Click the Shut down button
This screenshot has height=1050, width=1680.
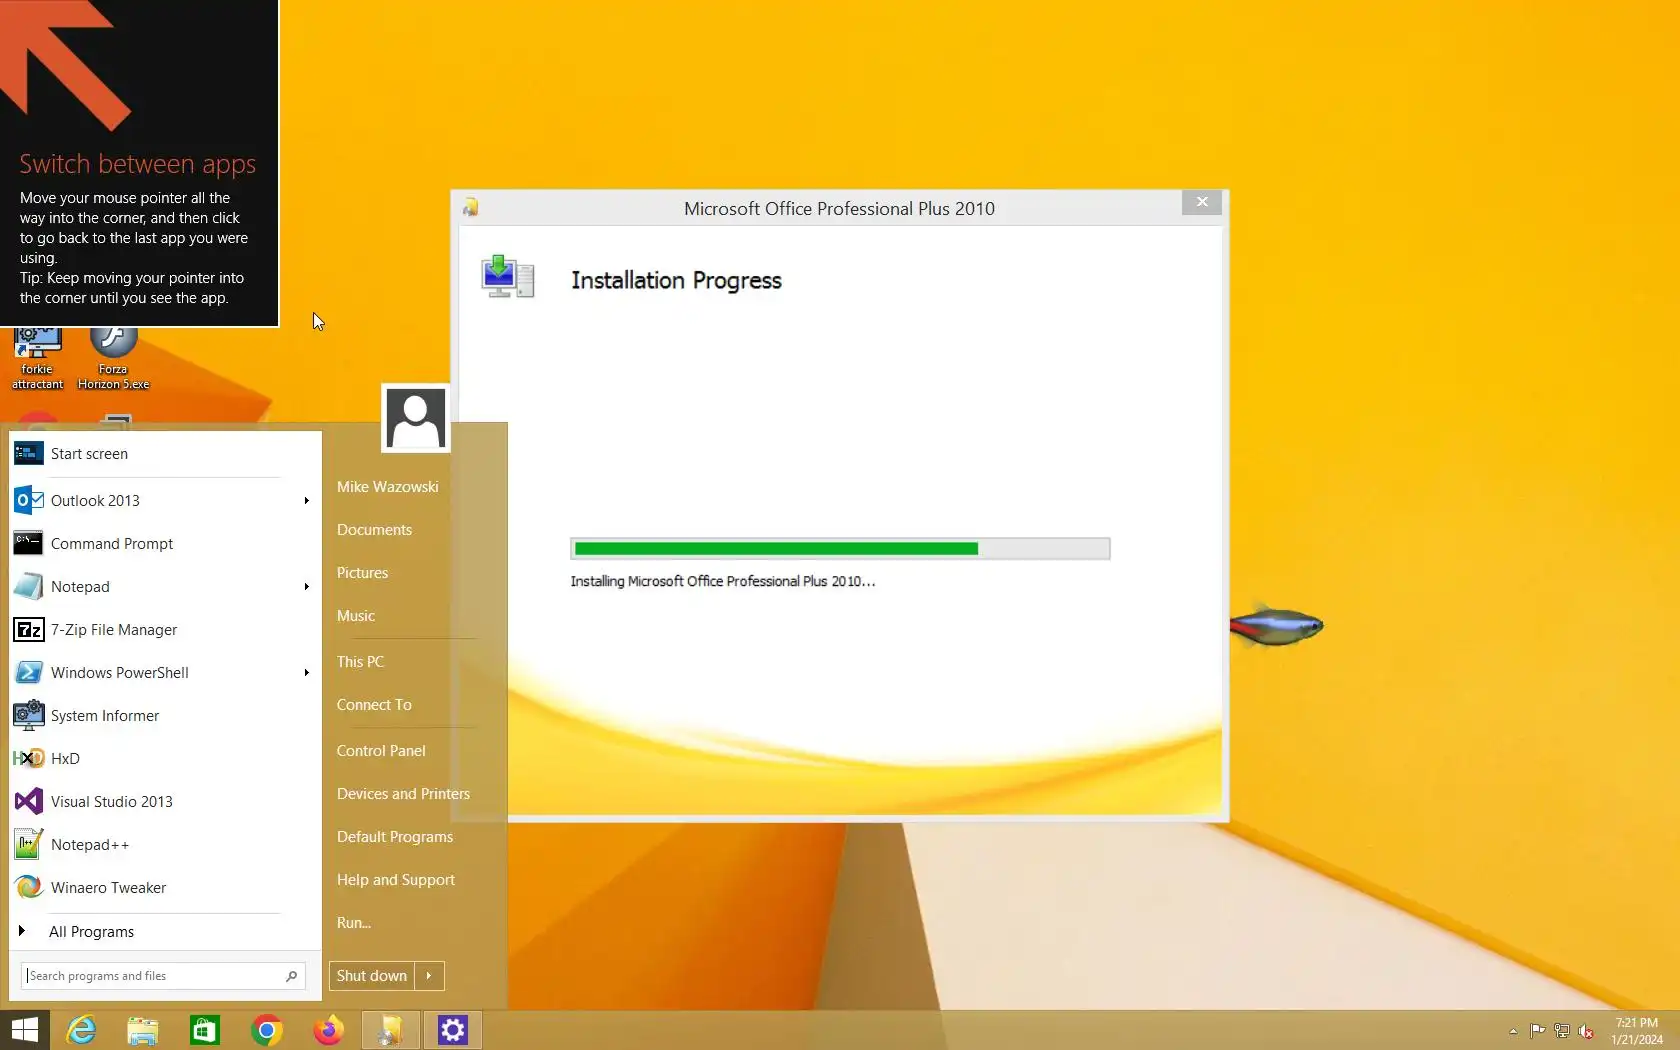tap(372, 976)
